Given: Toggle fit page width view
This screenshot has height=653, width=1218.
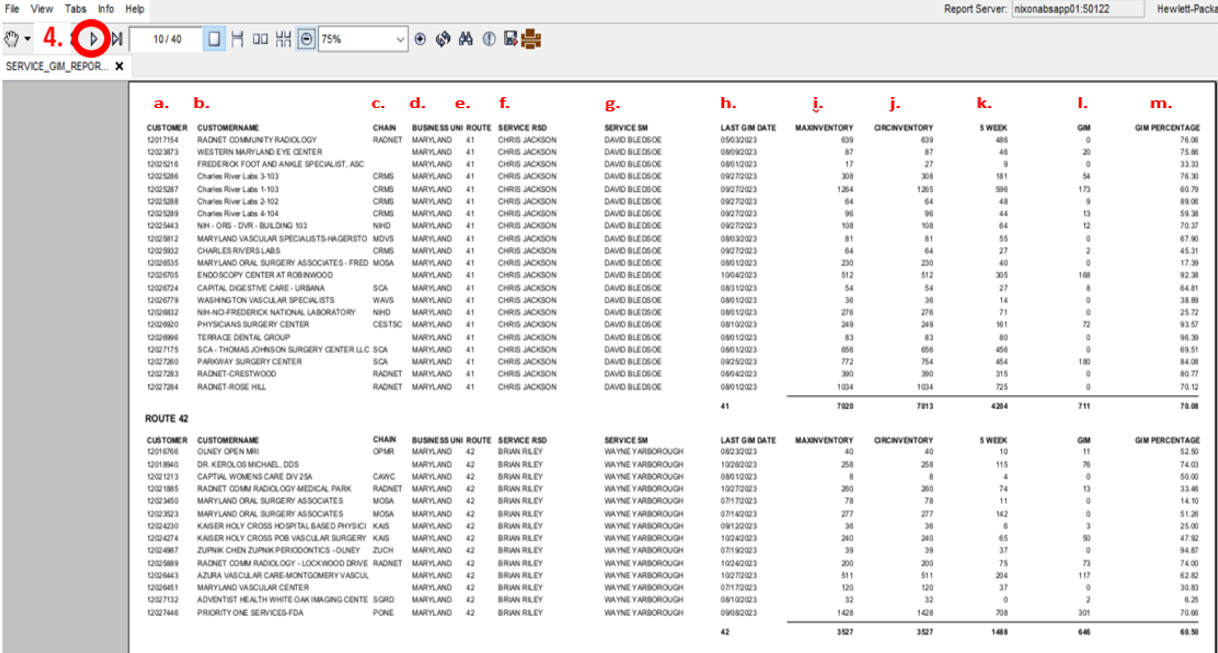Looking at the screenshot, I should tap(238, 39).
